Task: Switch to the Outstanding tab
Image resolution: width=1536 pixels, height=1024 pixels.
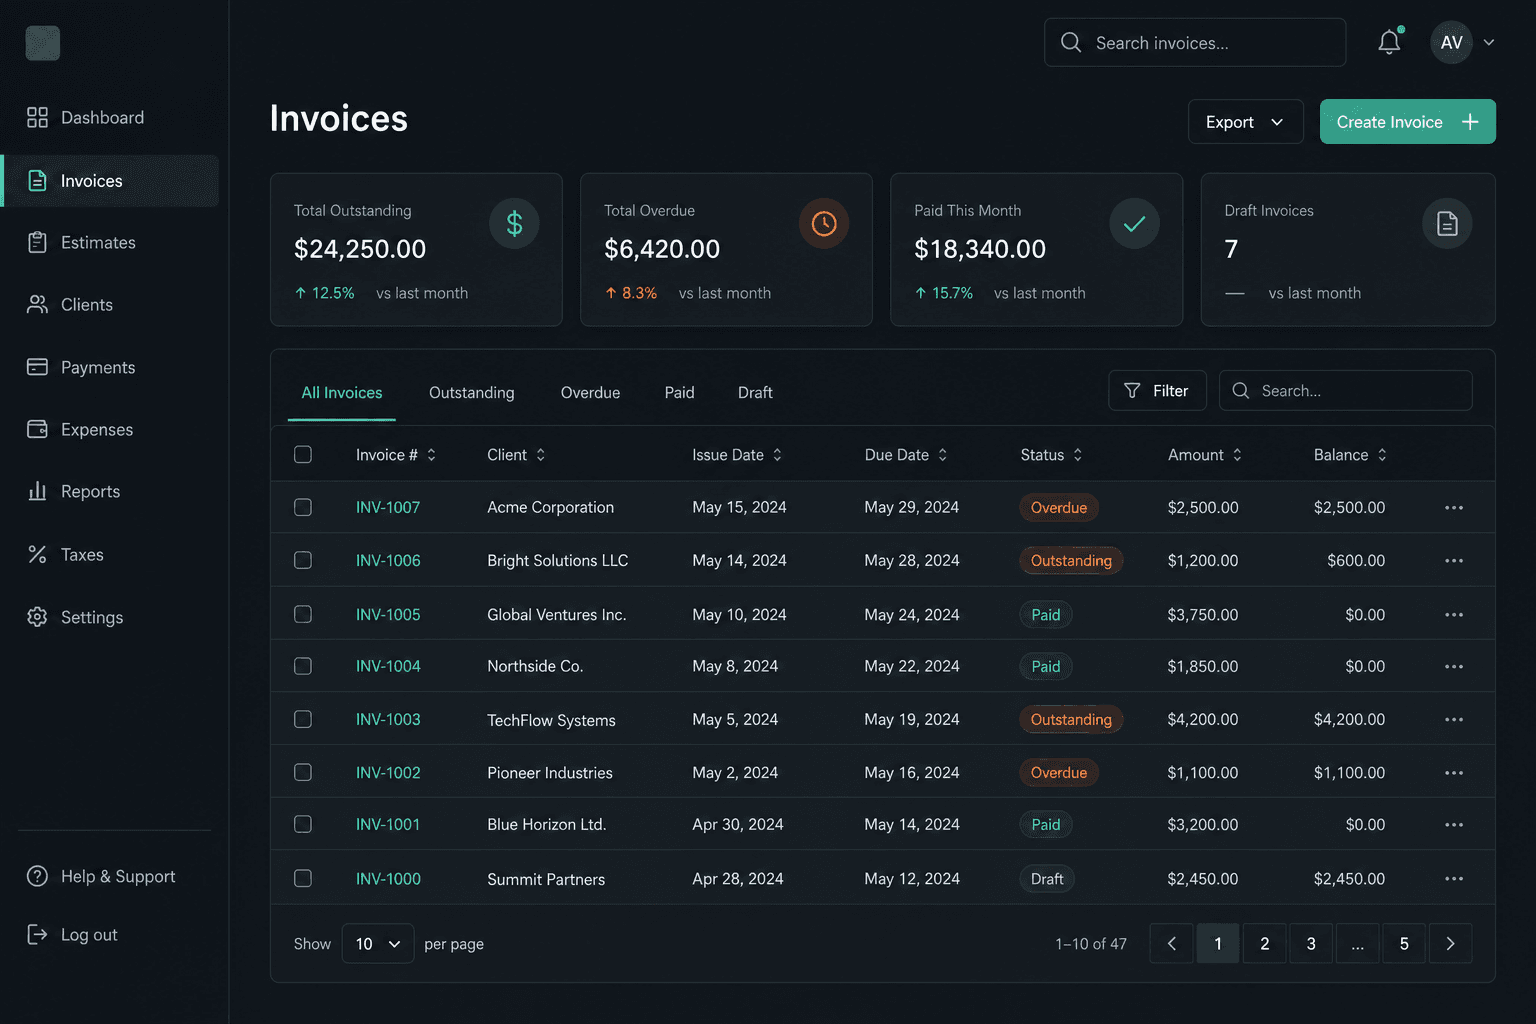Action: pos(472,393)
